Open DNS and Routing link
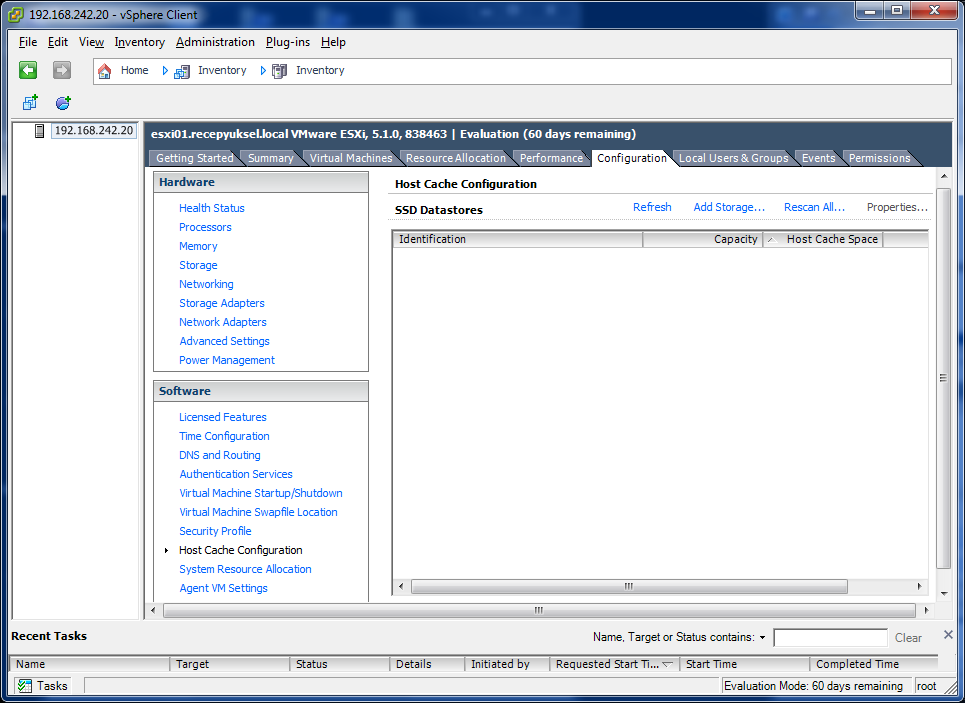 point(220,456)
